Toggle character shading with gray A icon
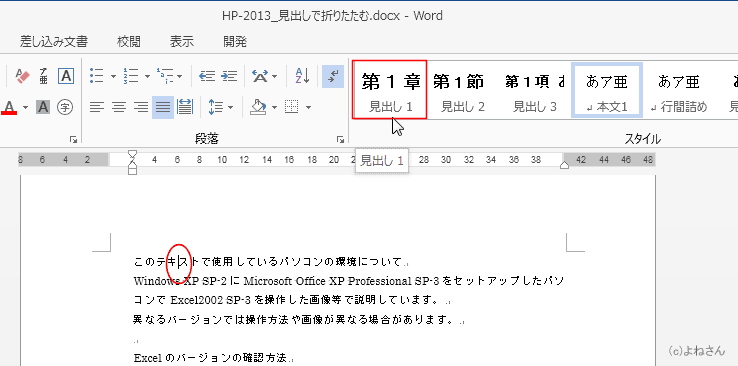Screen dimensions: 738x366 [43, 108]
